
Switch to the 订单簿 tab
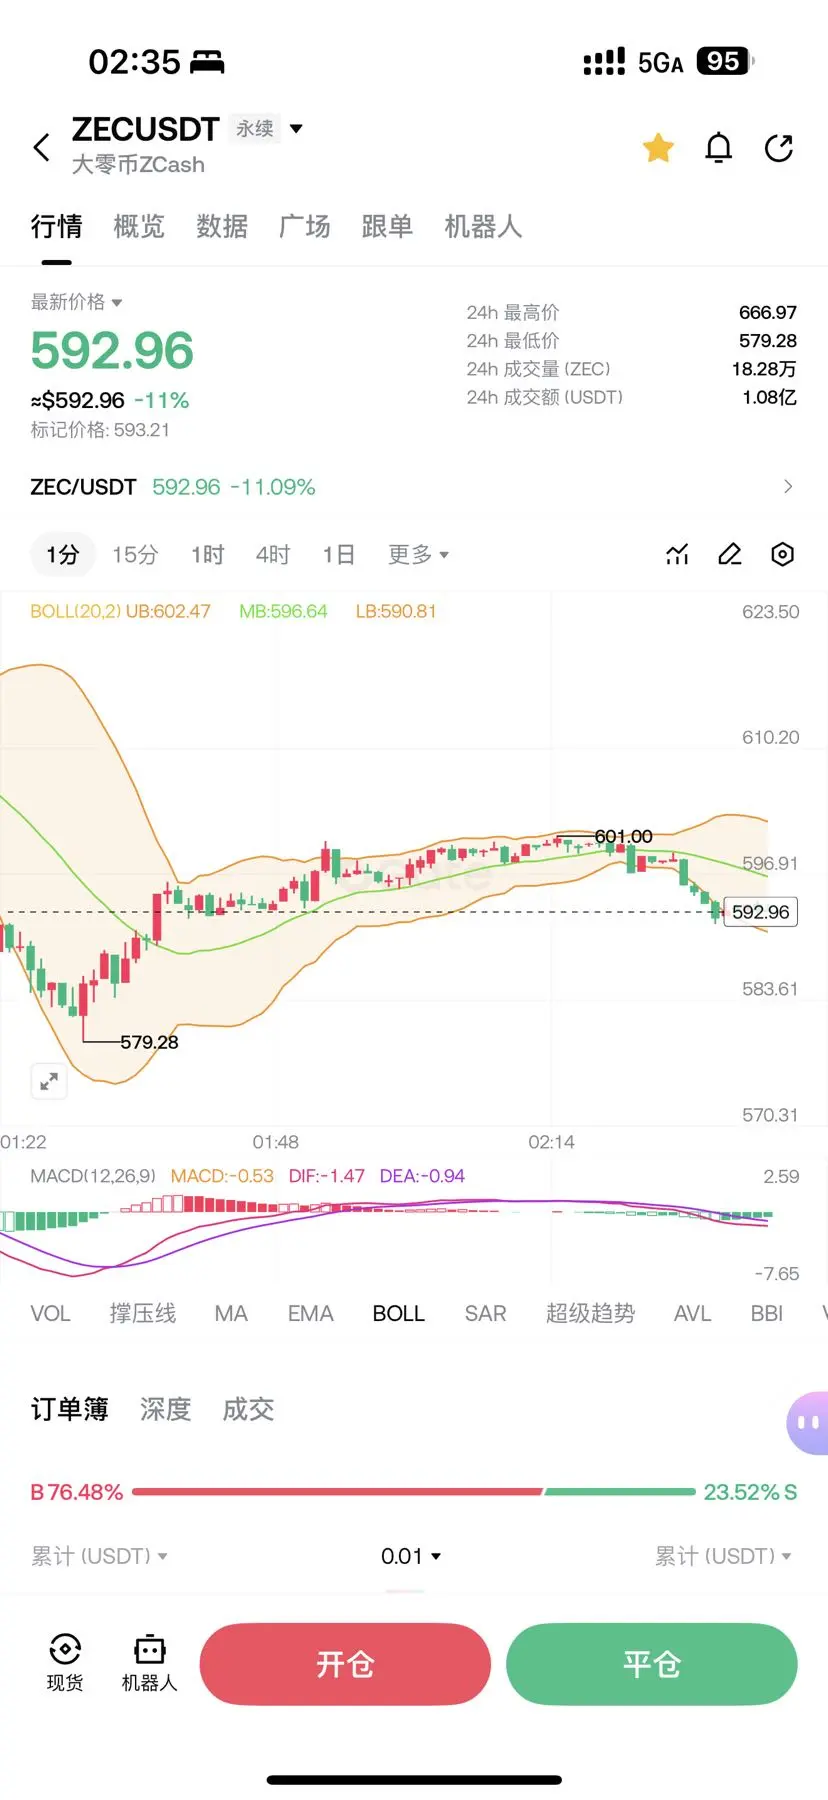click(x=69, y=1410)
